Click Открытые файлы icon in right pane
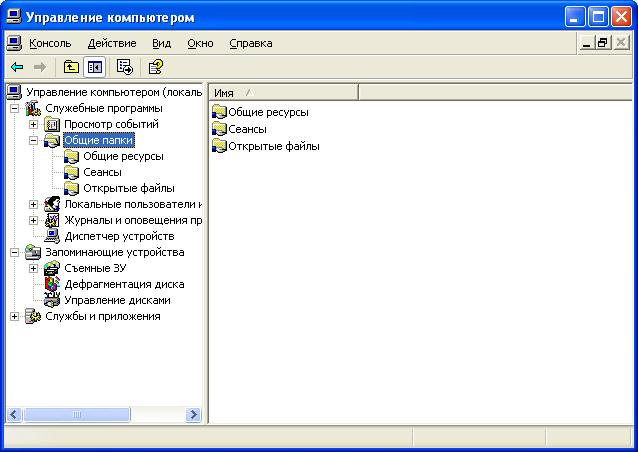 219,146
